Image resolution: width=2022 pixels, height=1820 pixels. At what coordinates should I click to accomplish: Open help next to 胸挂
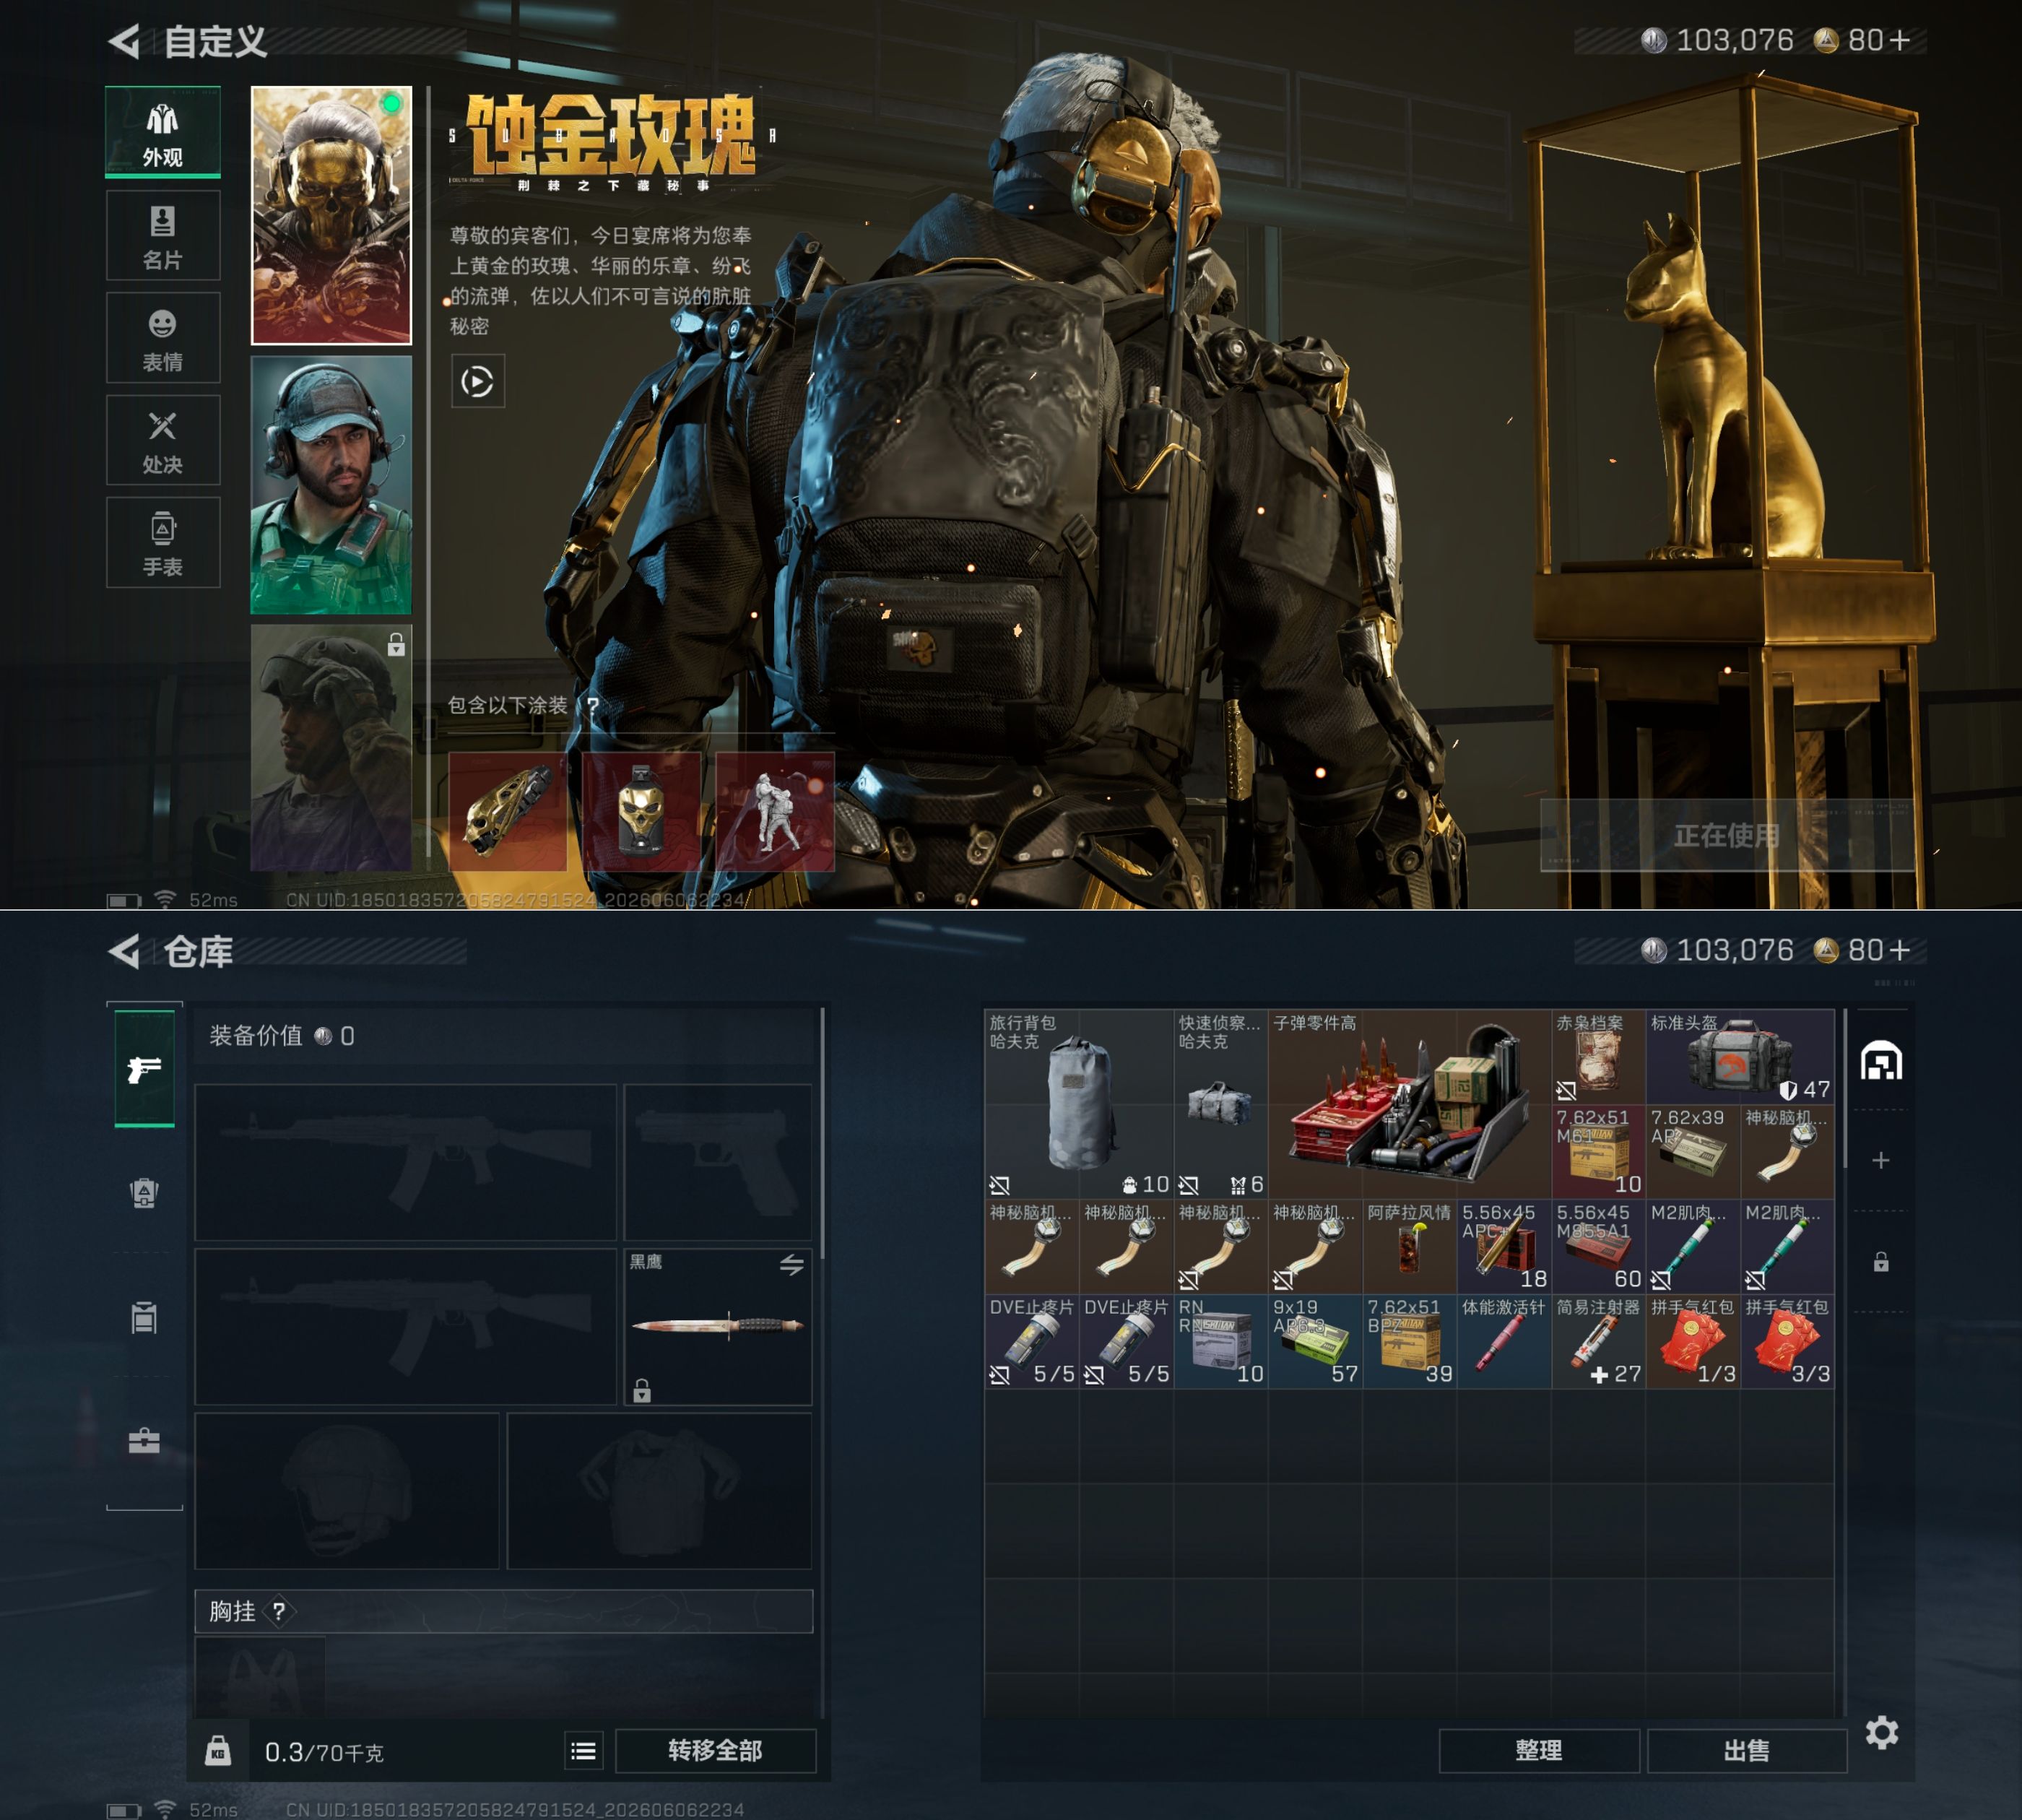pos(279,1611)
